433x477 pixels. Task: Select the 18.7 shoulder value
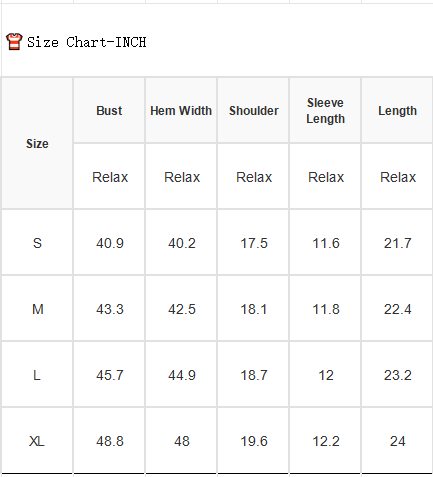(253, 375)
